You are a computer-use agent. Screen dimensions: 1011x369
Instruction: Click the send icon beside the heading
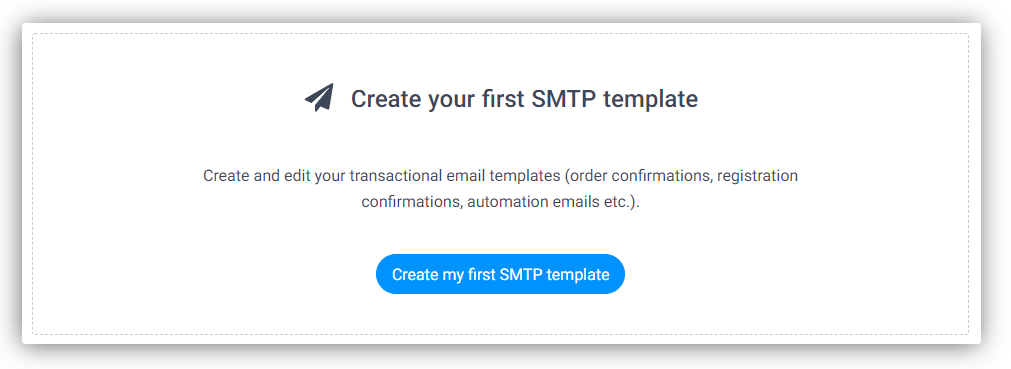point(319,98)
